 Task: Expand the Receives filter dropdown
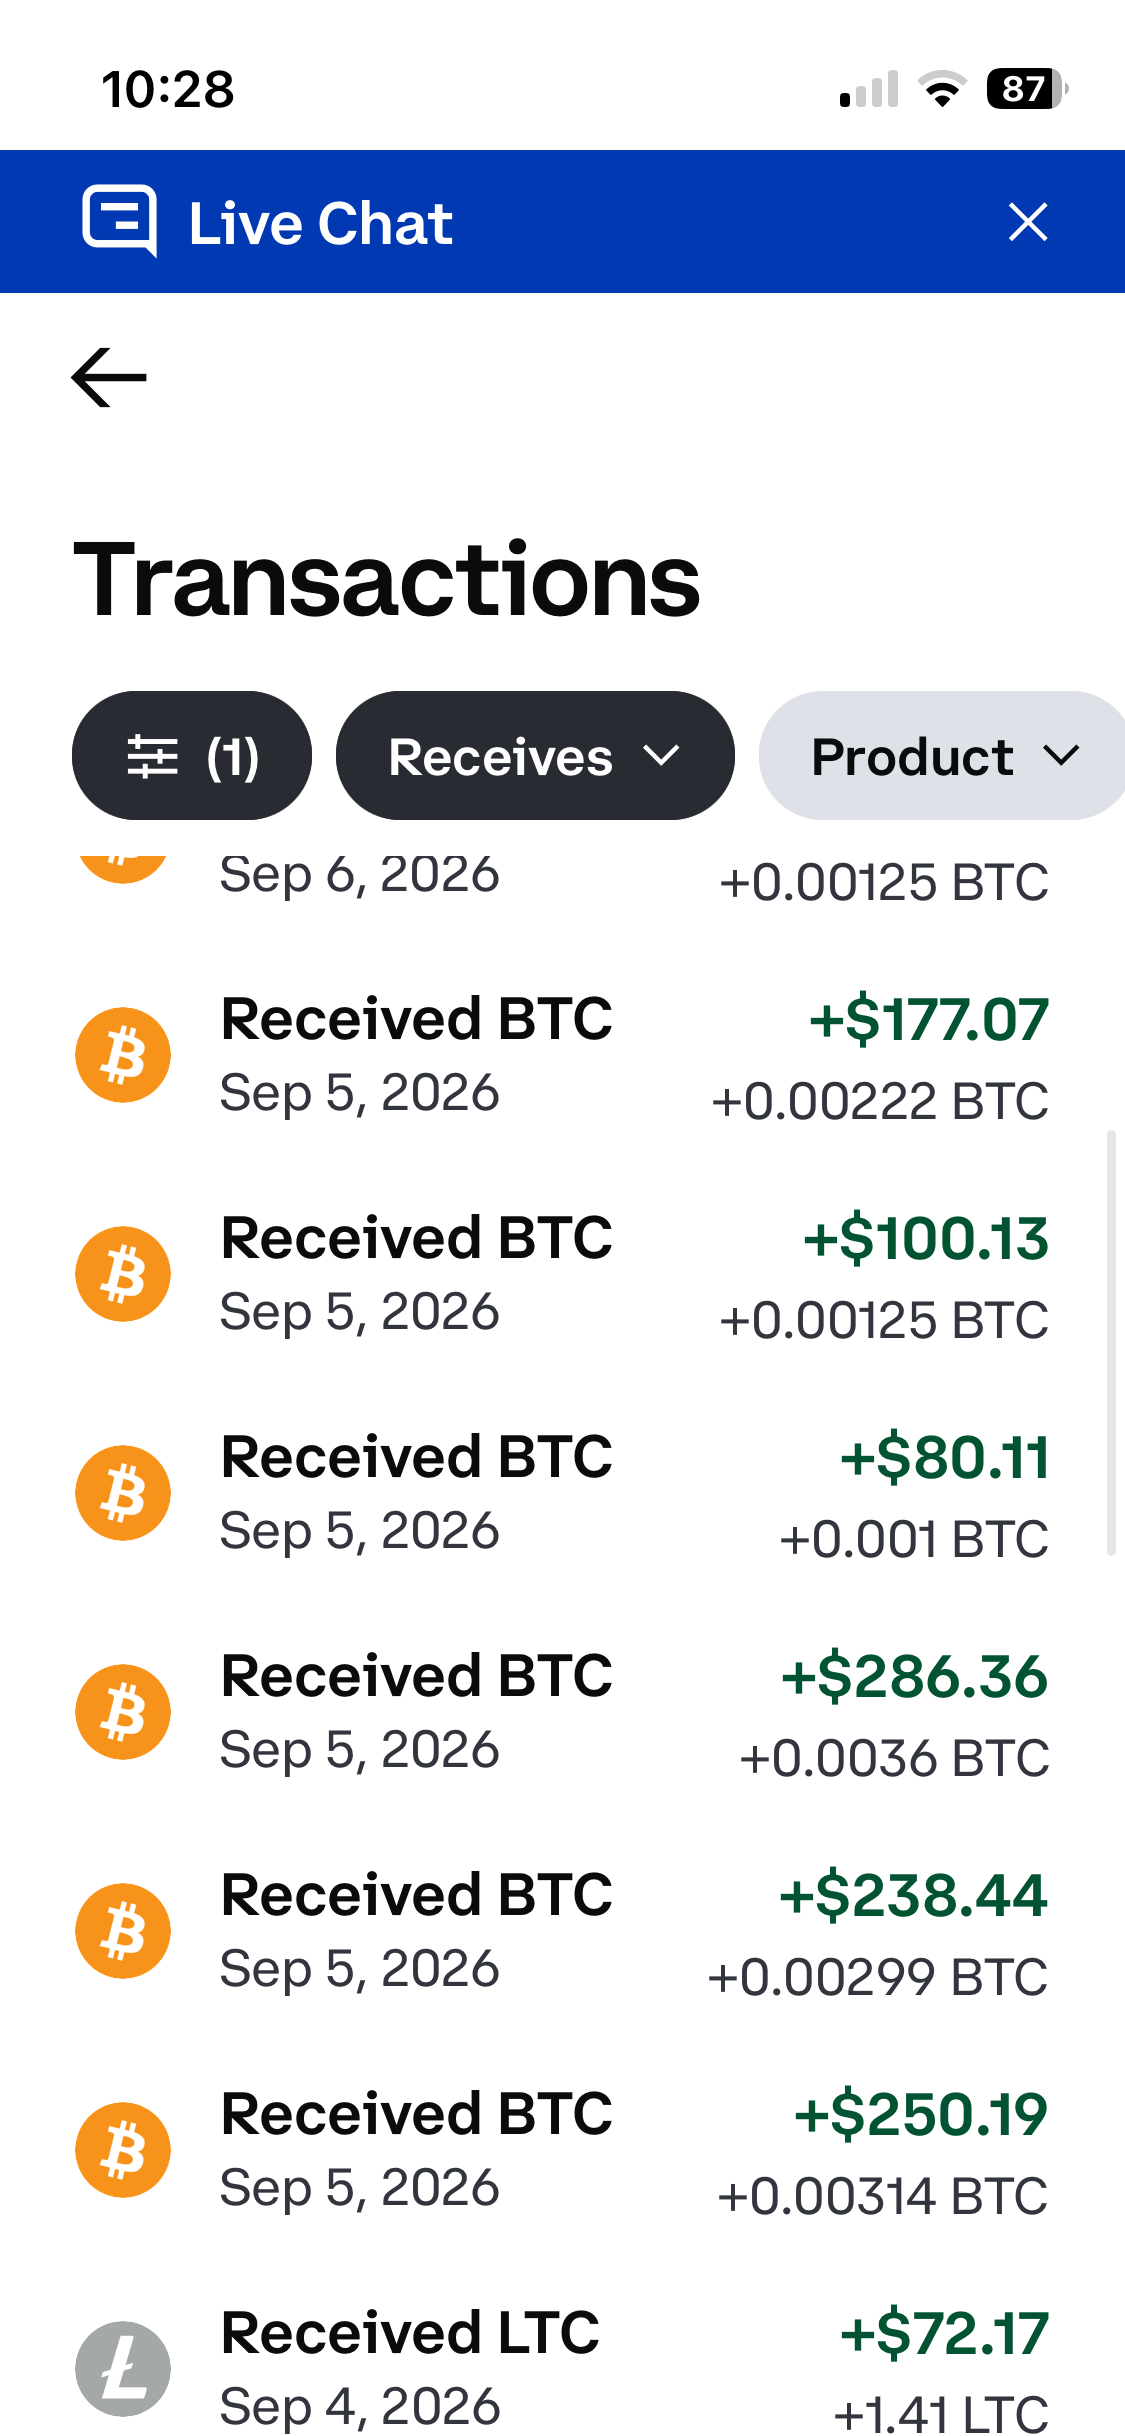click(535, 756)
